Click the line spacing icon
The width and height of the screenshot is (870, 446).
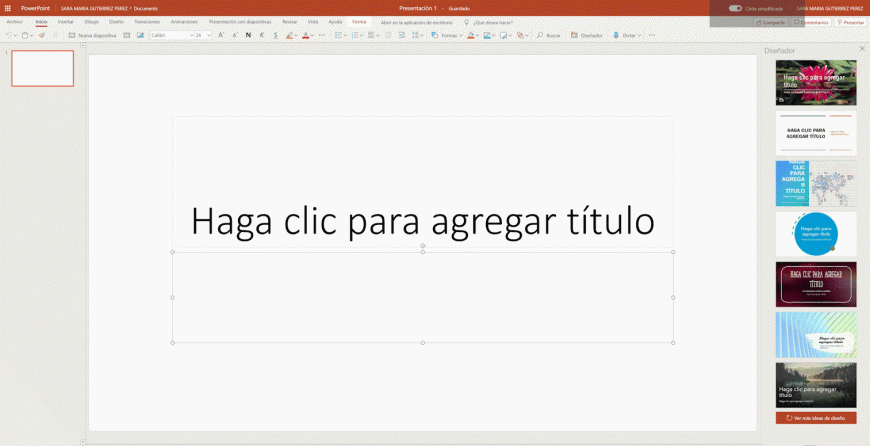pyautogui.click(x=415, y=36)
